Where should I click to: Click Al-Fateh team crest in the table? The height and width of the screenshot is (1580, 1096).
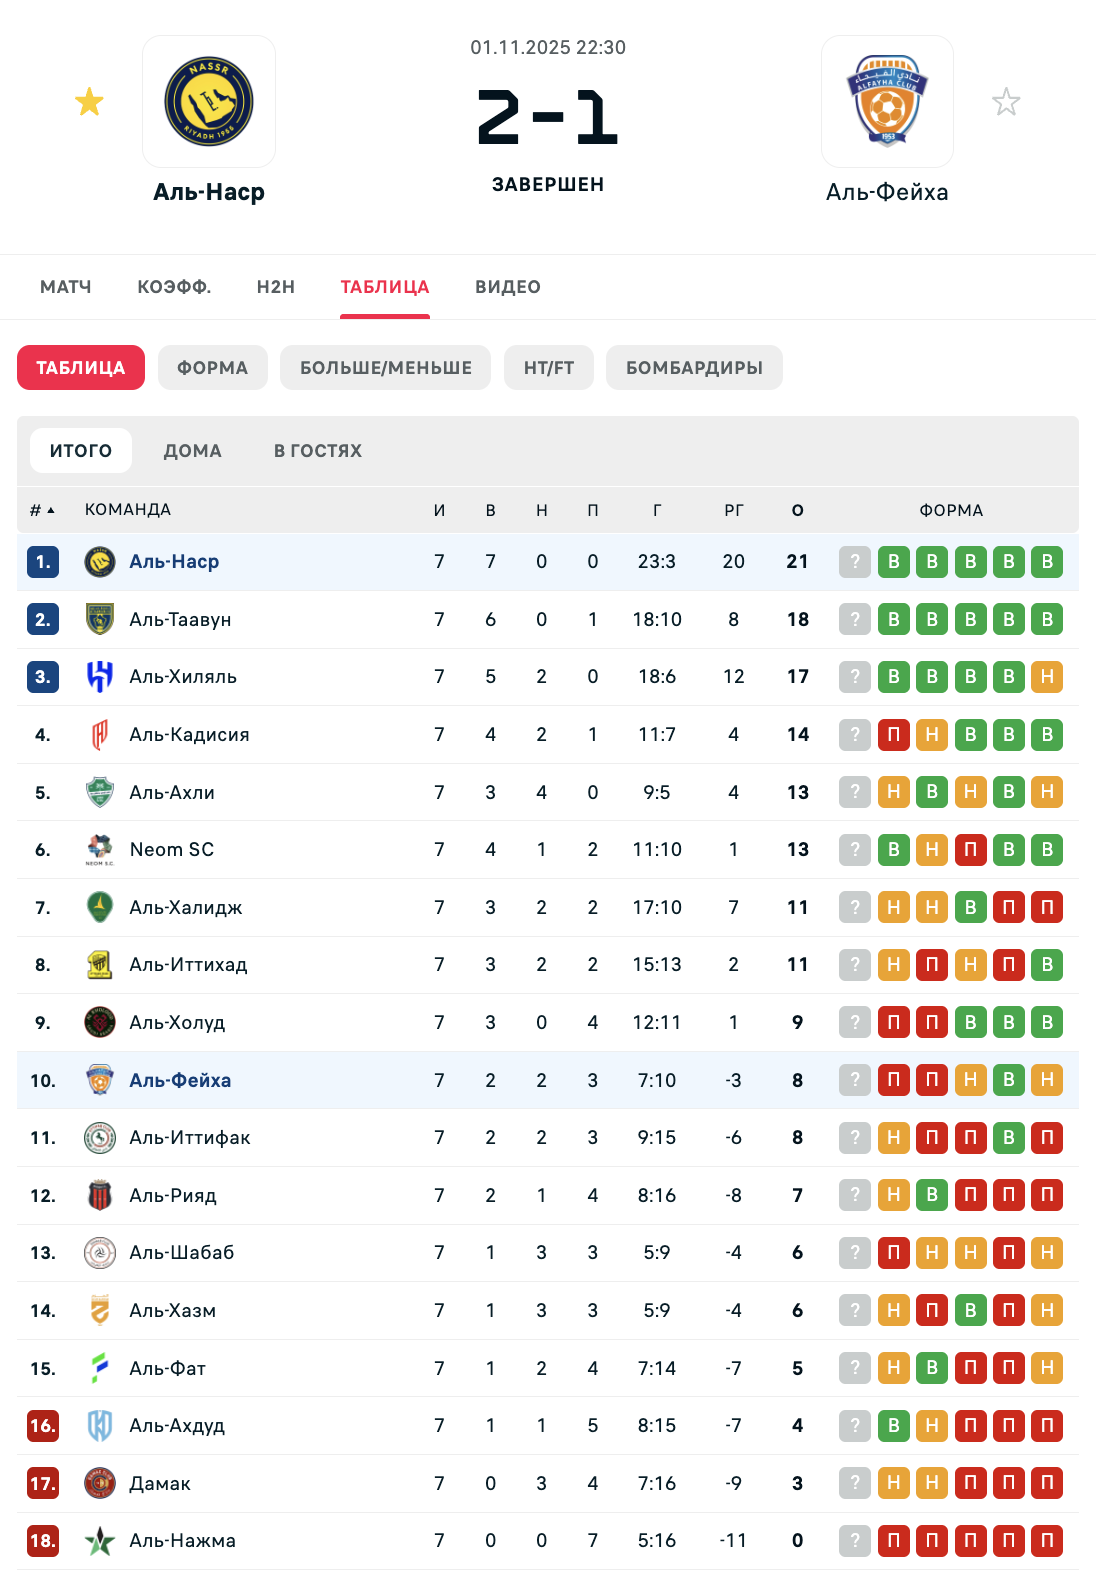coord(99,1368)
